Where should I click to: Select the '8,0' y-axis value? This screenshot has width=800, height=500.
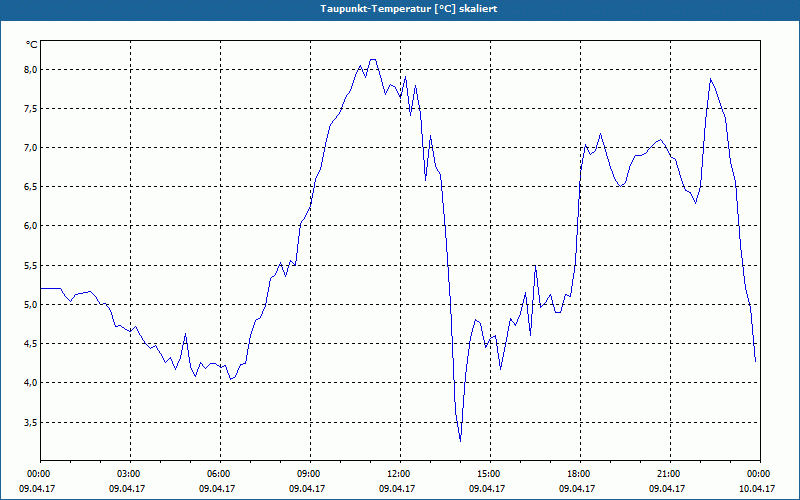(x=30, y=69)
